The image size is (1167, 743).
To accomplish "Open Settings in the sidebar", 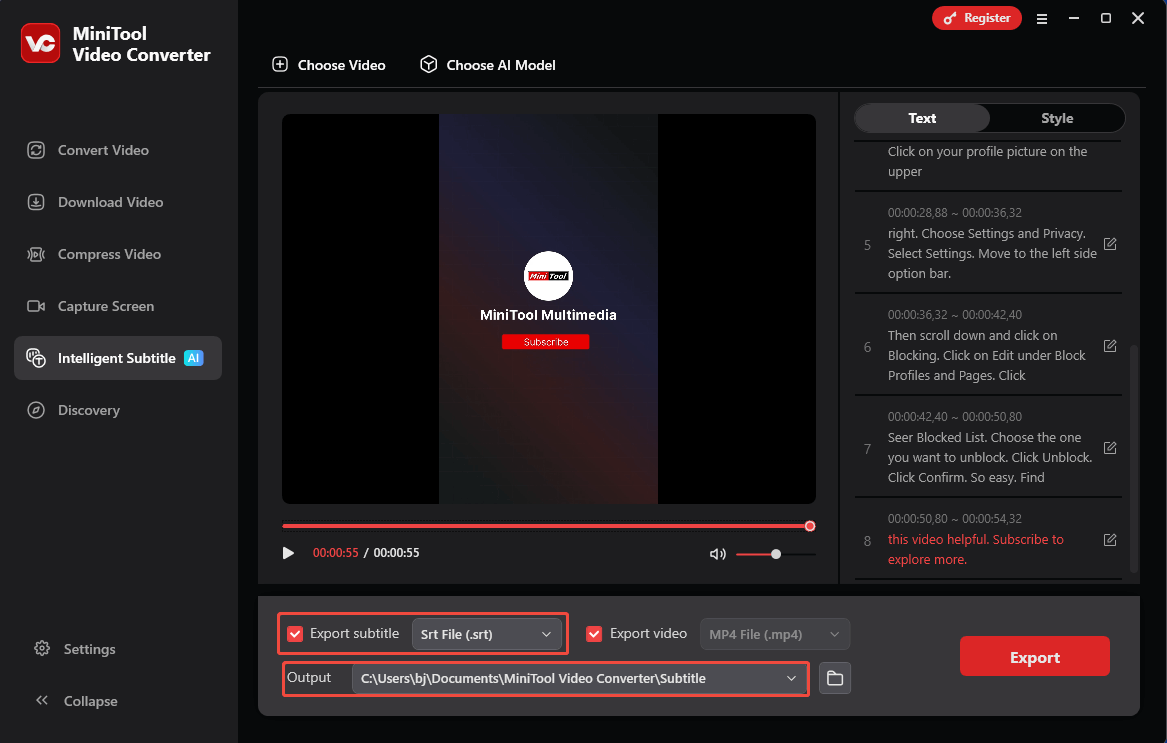I will pos(75,649).
